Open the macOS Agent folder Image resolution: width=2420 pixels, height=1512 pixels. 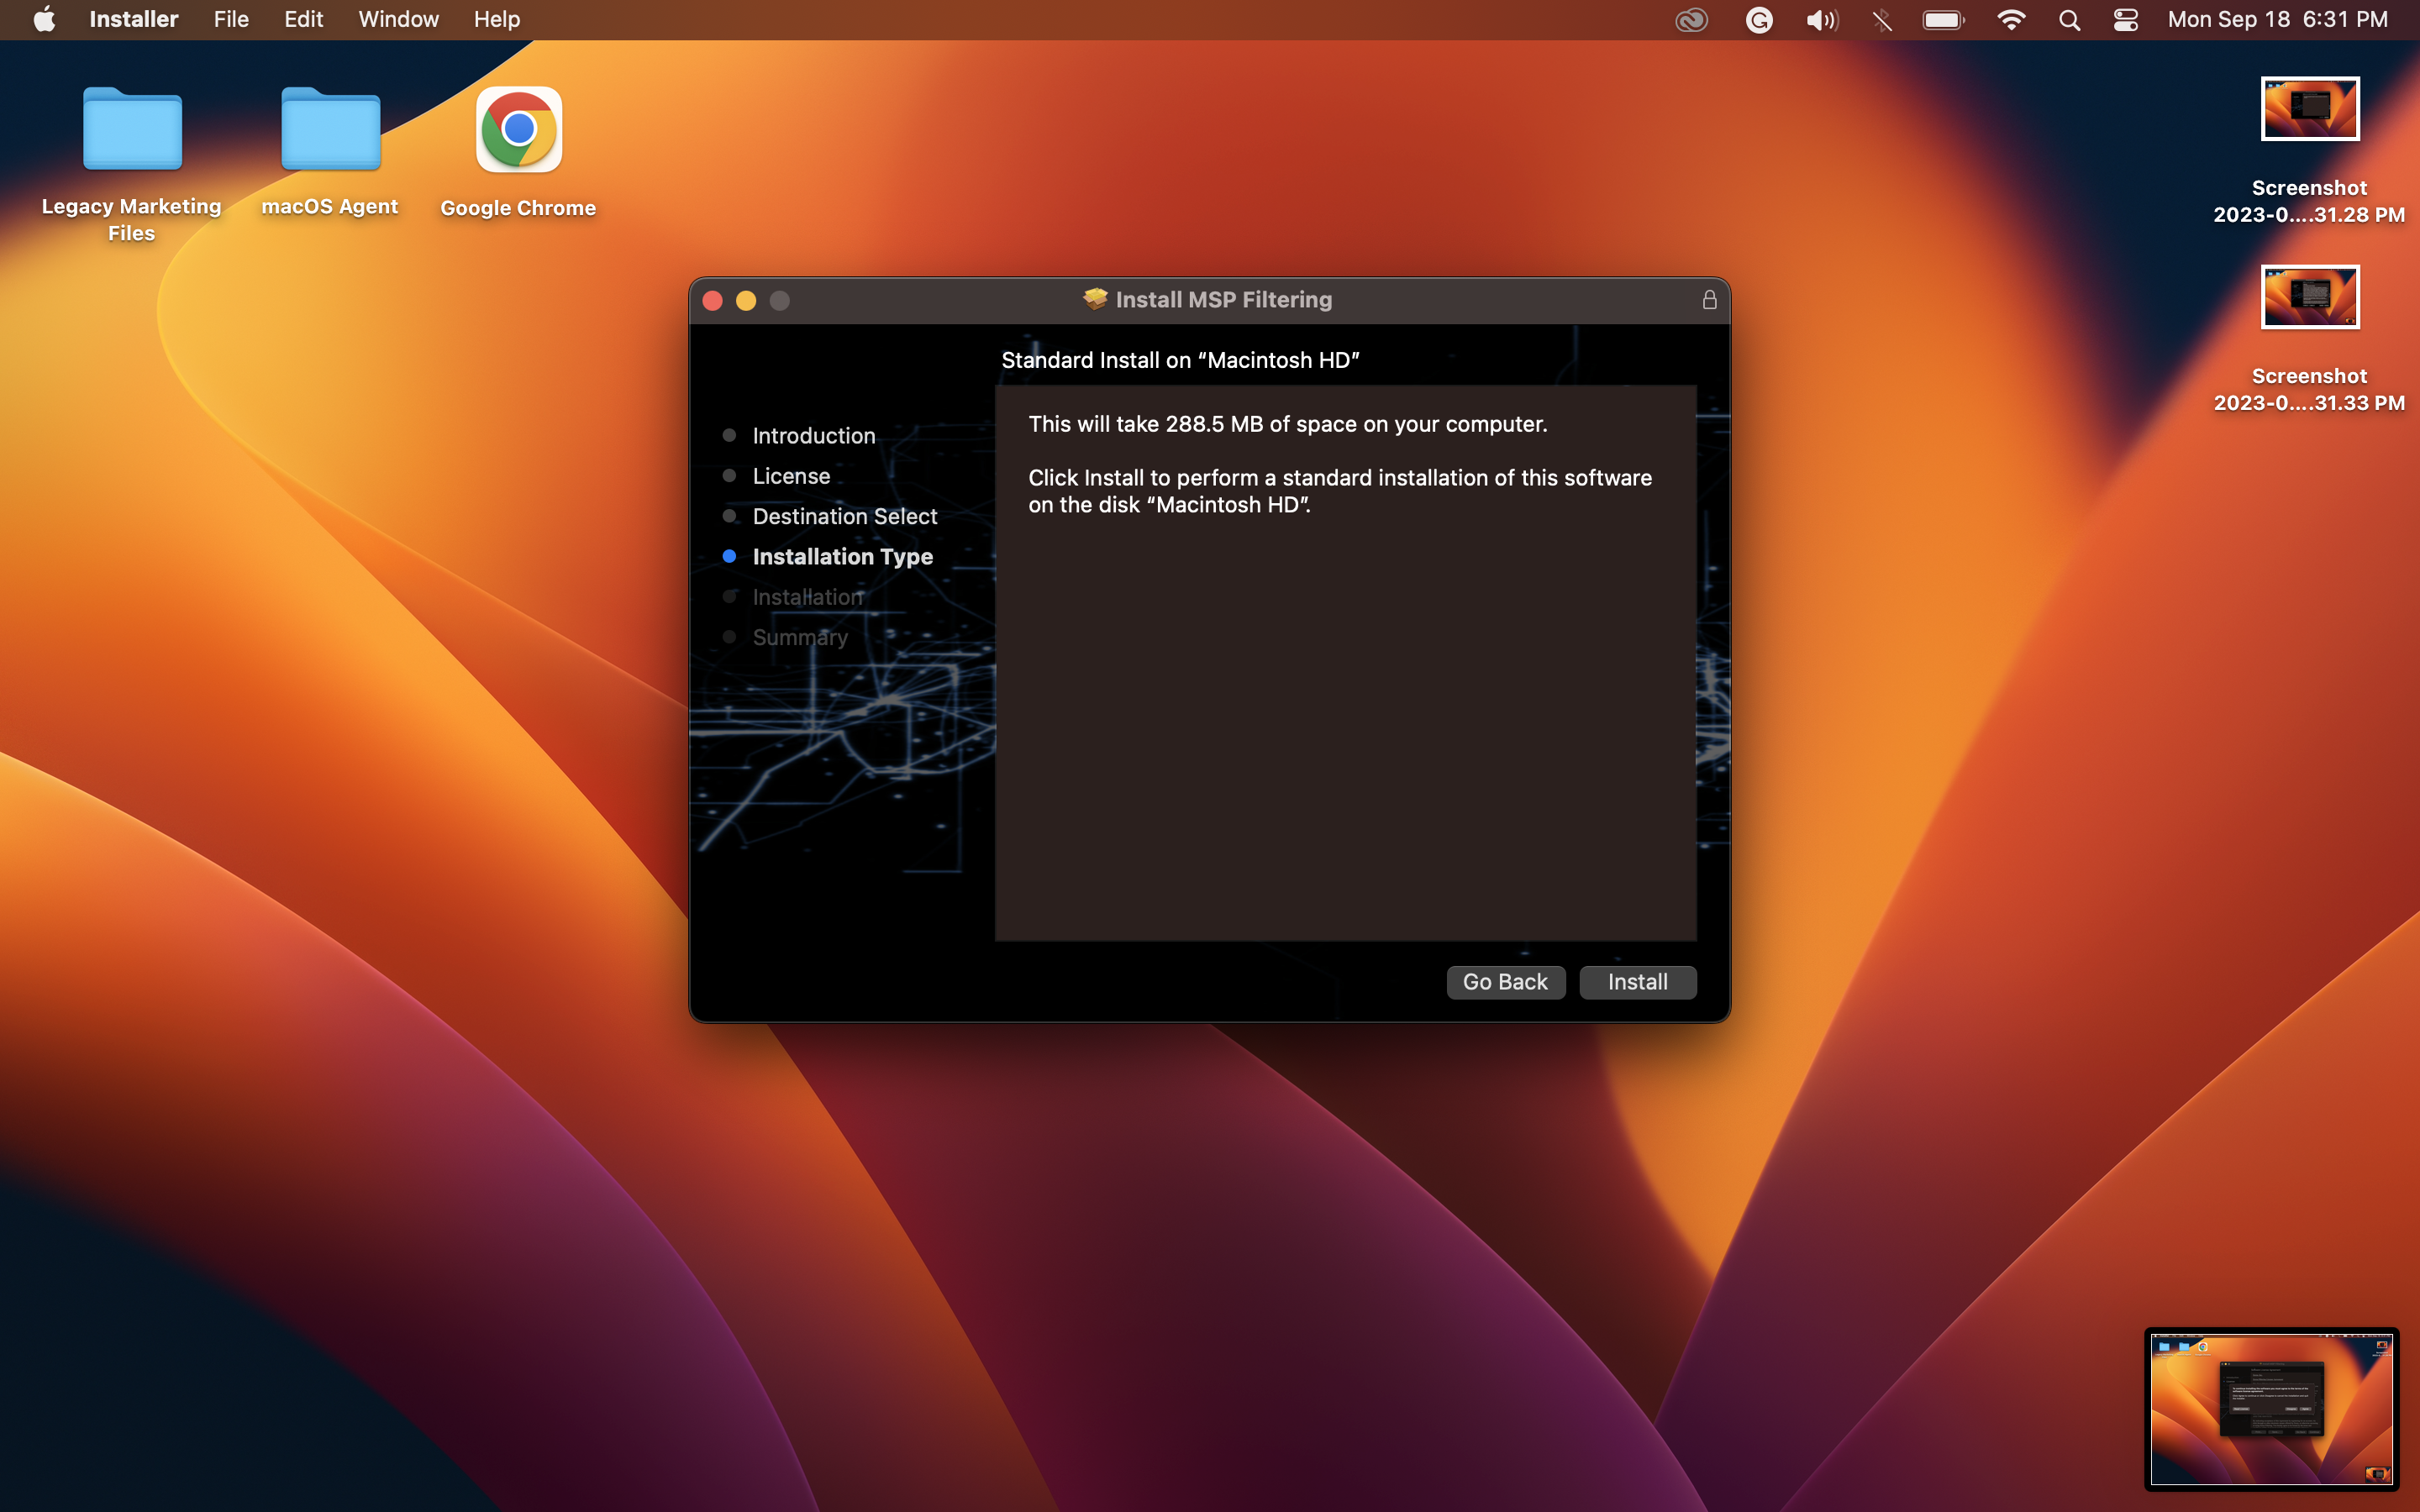[330, 129]
